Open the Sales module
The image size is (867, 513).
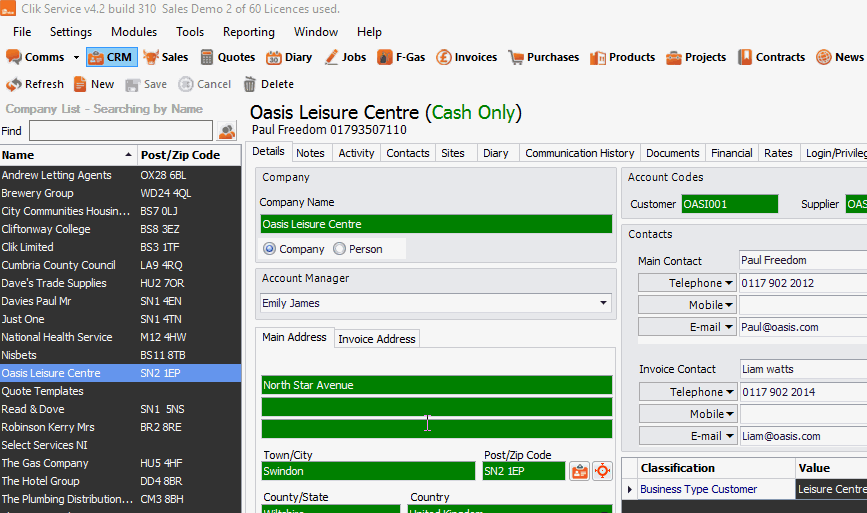pos(165,57)
